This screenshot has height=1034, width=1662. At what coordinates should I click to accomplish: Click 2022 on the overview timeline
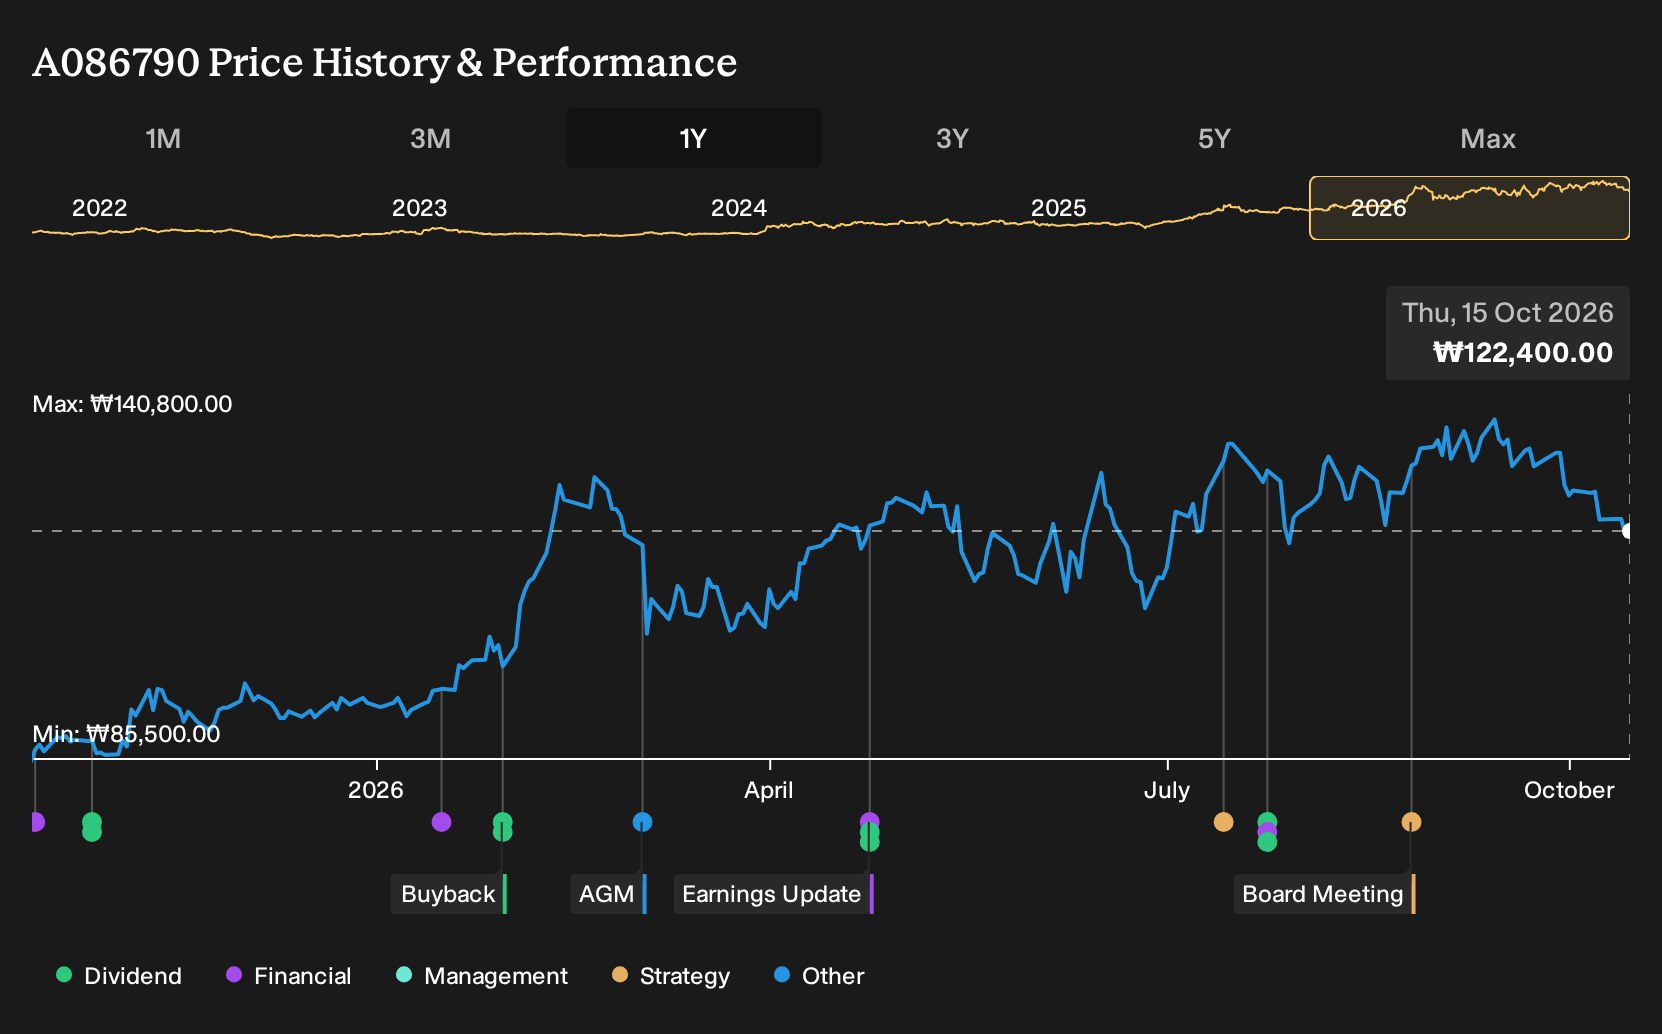pyautogui.click(x=99, y=208)
